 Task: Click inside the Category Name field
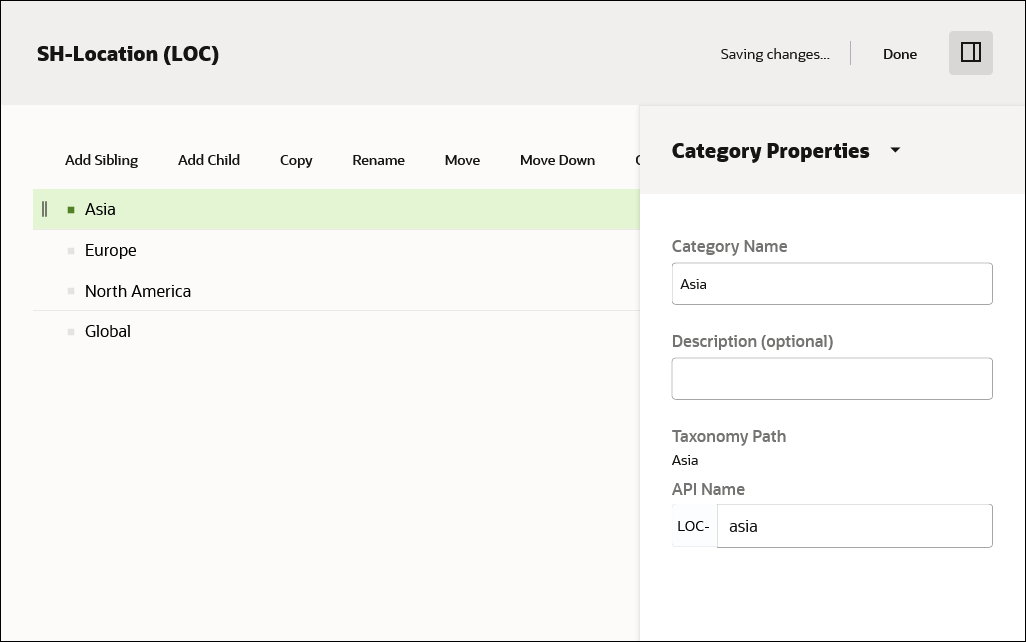[x=832, y=283]
